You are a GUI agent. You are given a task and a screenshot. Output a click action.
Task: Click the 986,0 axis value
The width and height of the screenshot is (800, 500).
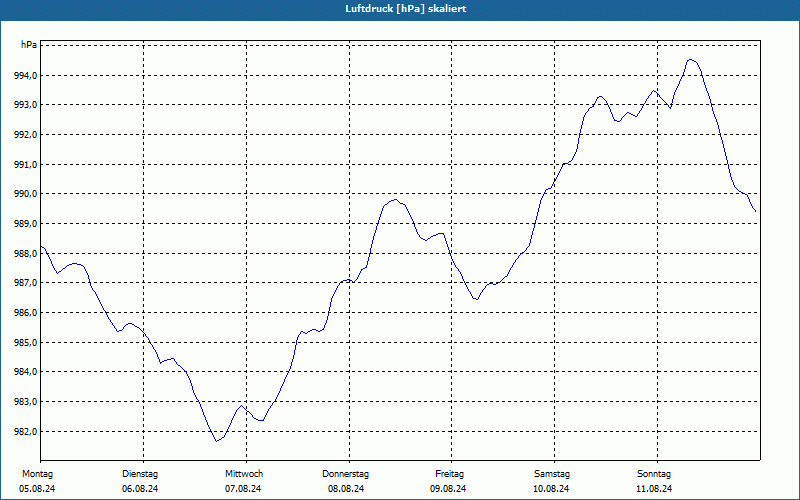point(25,312)
